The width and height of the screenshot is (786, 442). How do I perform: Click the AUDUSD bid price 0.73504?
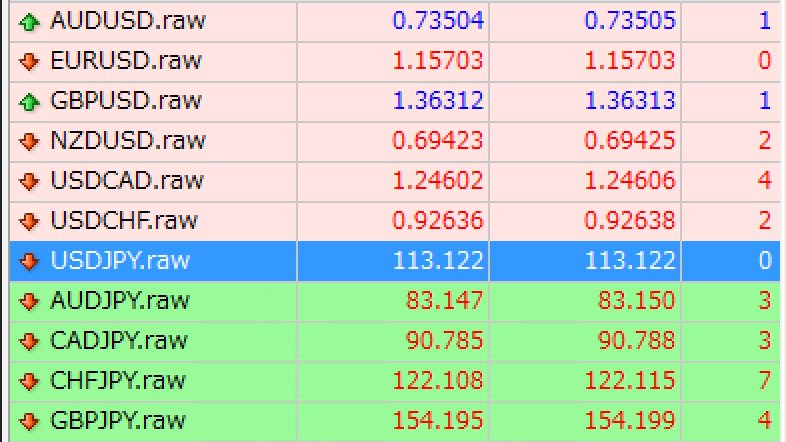point(438,21)
